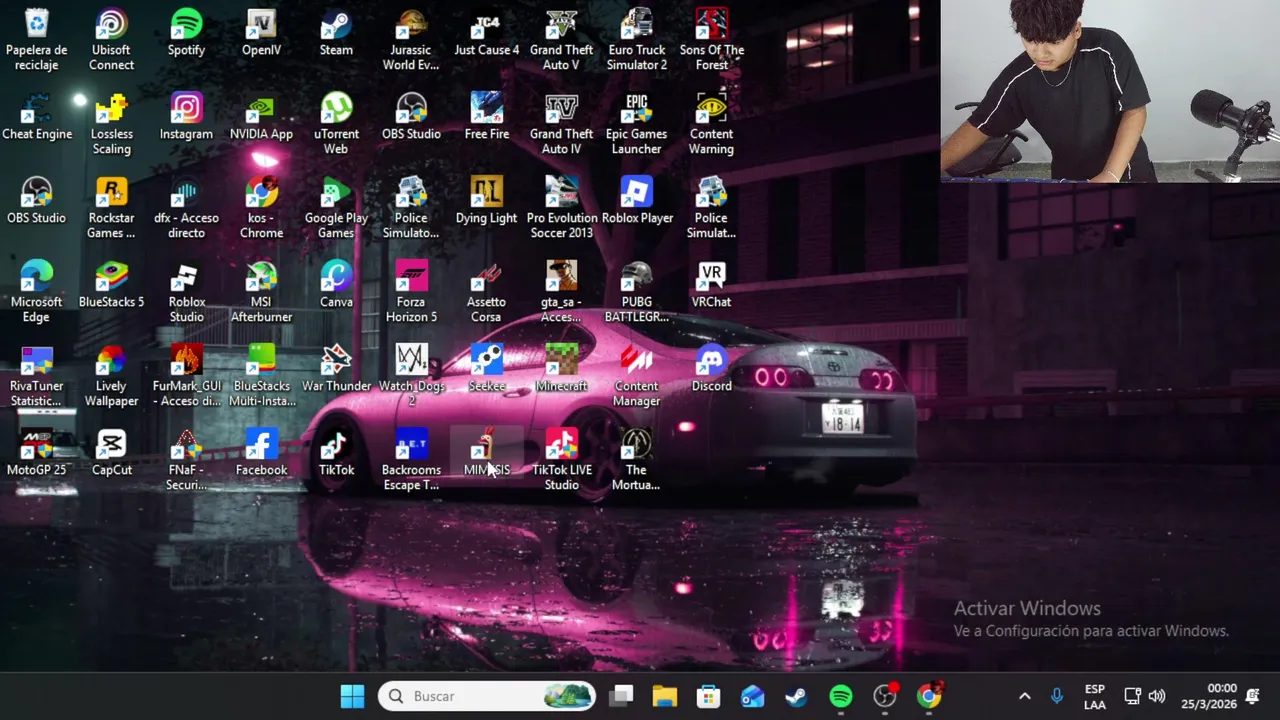Click the Microsoft Edge desktop icon
Image resolution: width=1280 pixels, height=720 pixels.
tap(36, 292)
